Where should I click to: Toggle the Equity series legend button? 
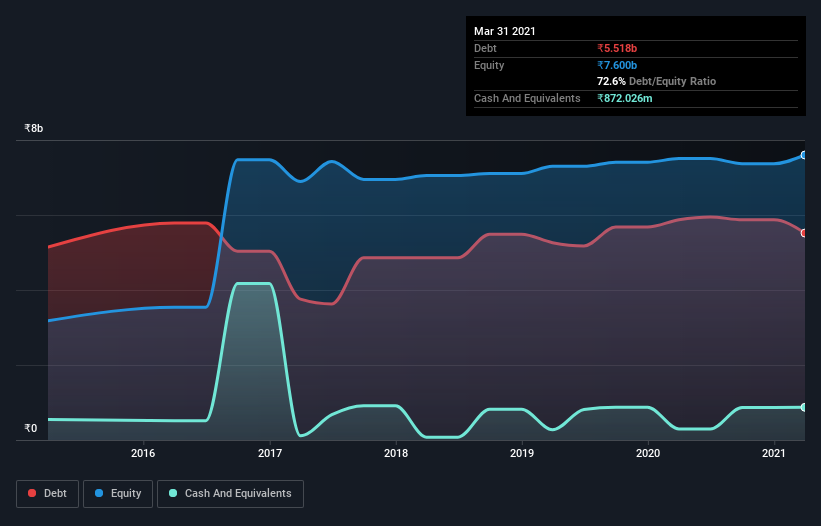(118, 494)
